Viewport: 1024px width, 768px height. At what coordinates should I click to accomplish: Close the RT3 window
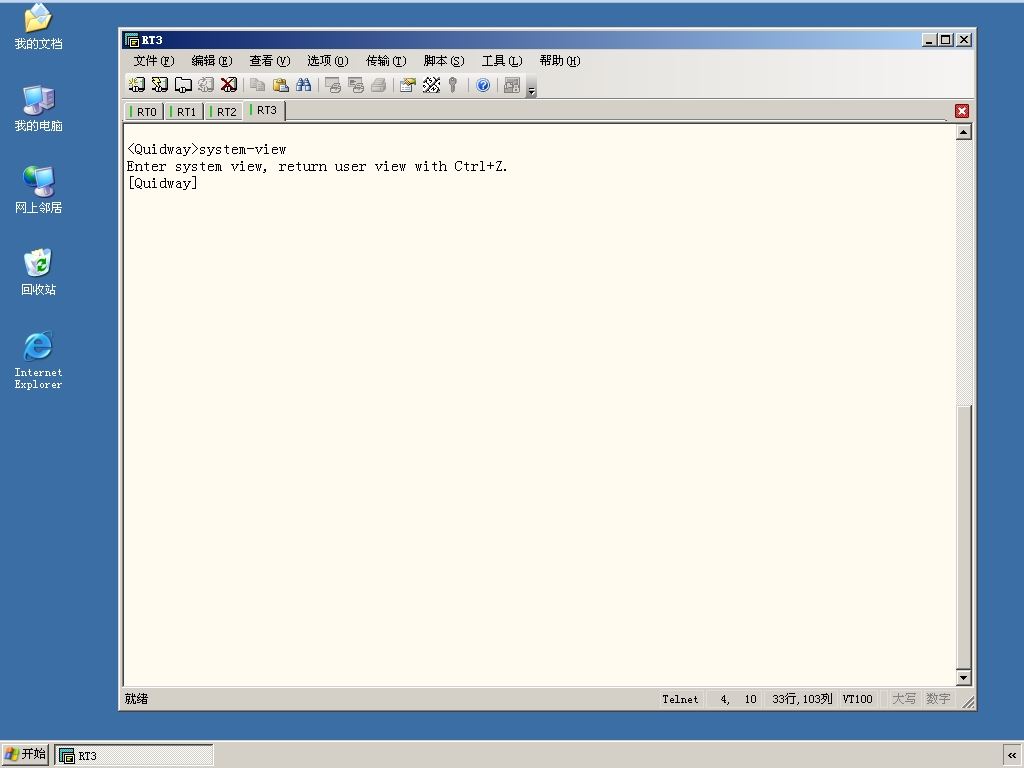(964, 40)
